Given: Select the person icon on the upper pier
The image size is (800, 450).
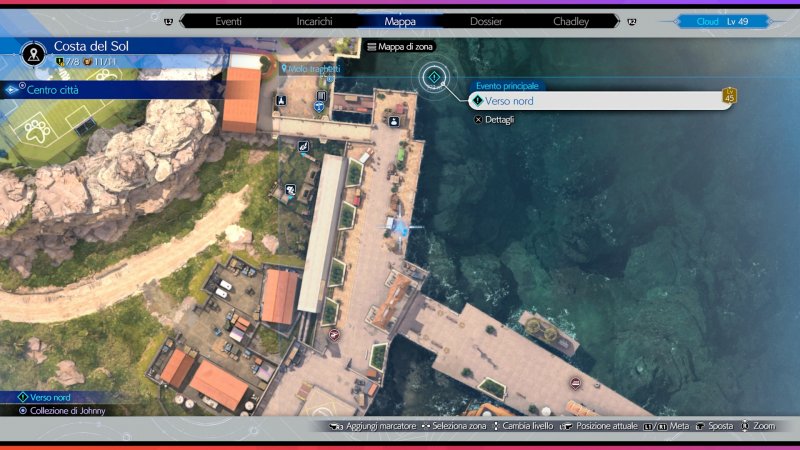Looking at the screenshot, I should click(395, 122).
